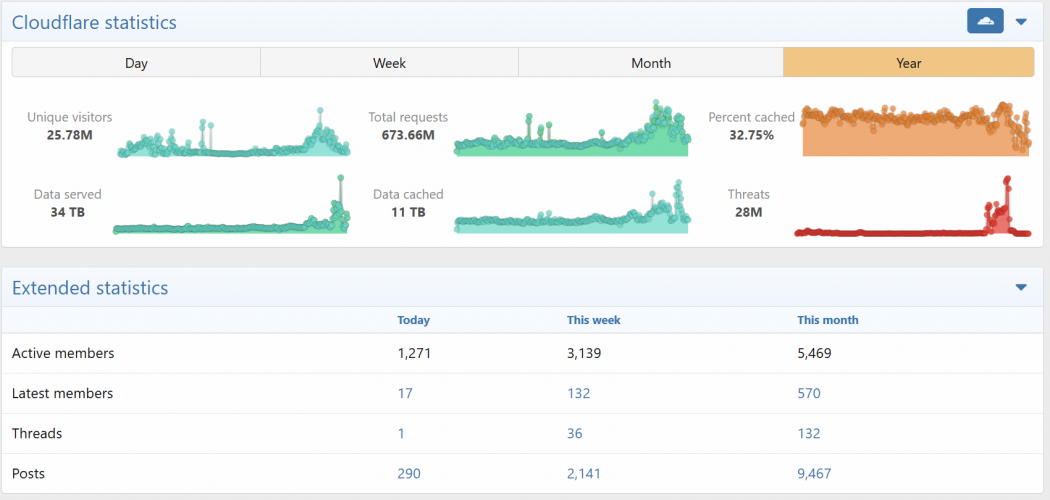Click the Active members row label
Screen dimensions: 1050x500
pos(63,353)
